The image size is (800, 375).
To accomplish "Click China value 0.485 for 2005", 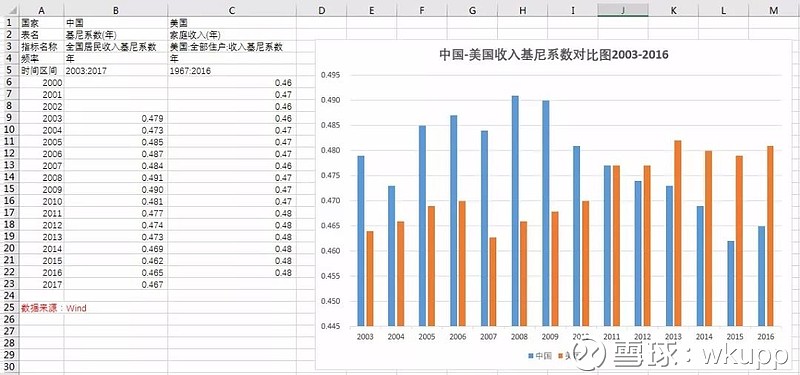I will pos(116,142).
